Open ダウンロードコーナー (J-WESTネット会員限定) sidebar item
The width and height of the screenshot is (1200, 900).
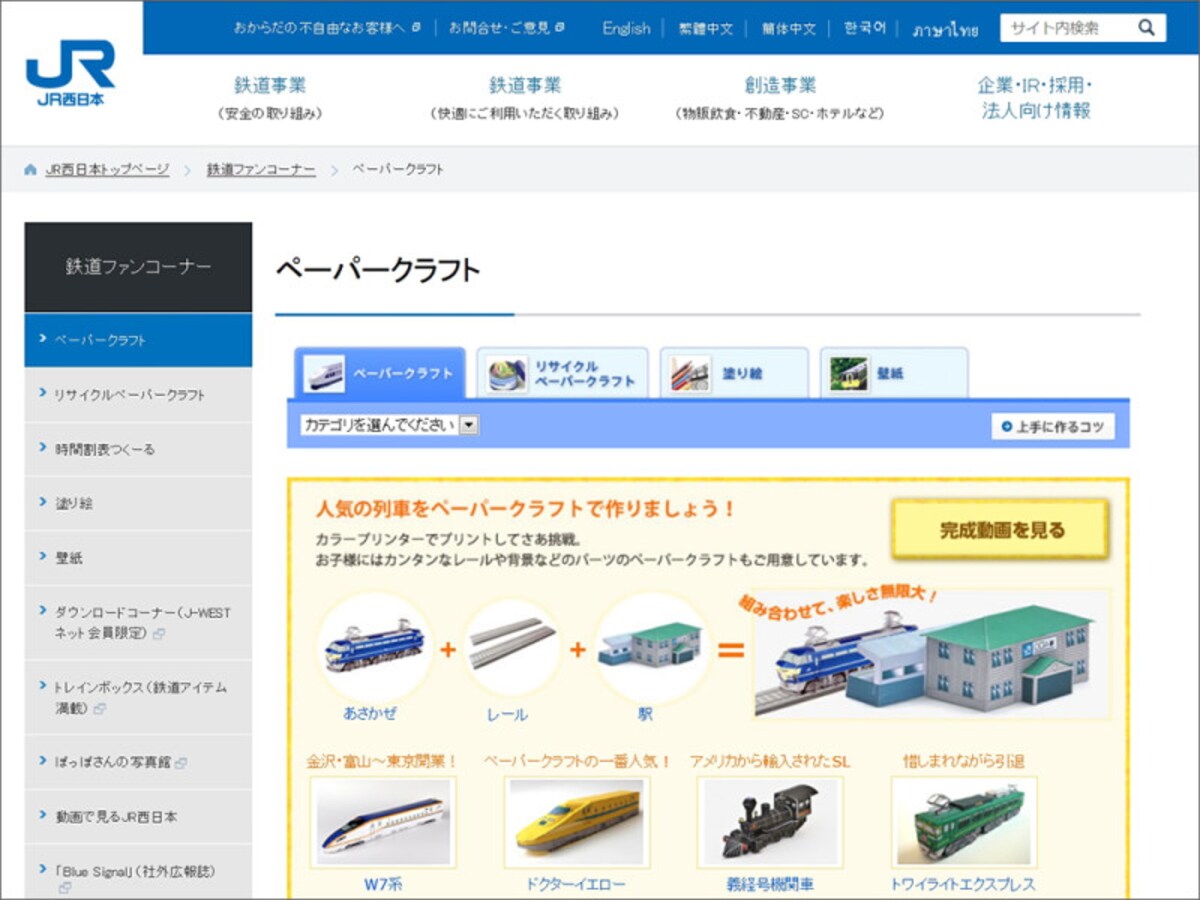[138, 622]
